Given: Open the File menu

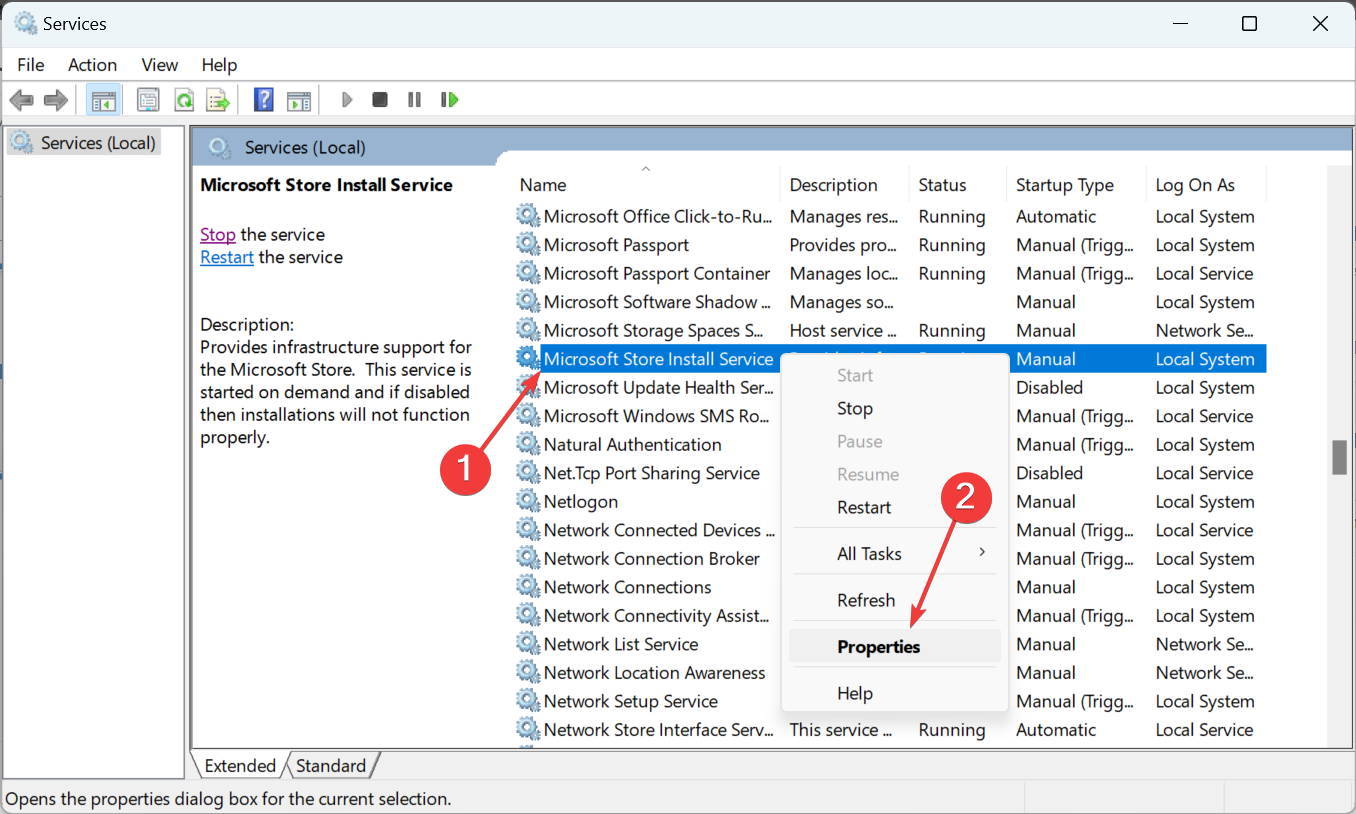Looking at the screenshot, I should tap(31, 64).
